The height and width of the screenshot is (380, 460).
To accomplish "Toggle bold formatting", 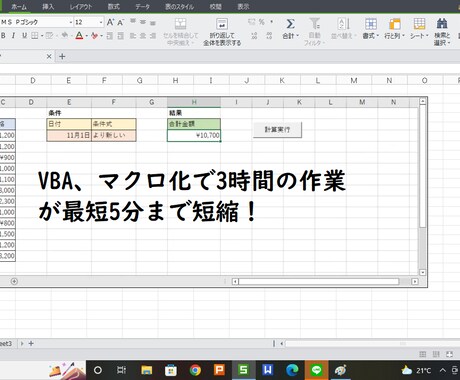I will click(3, 35).
